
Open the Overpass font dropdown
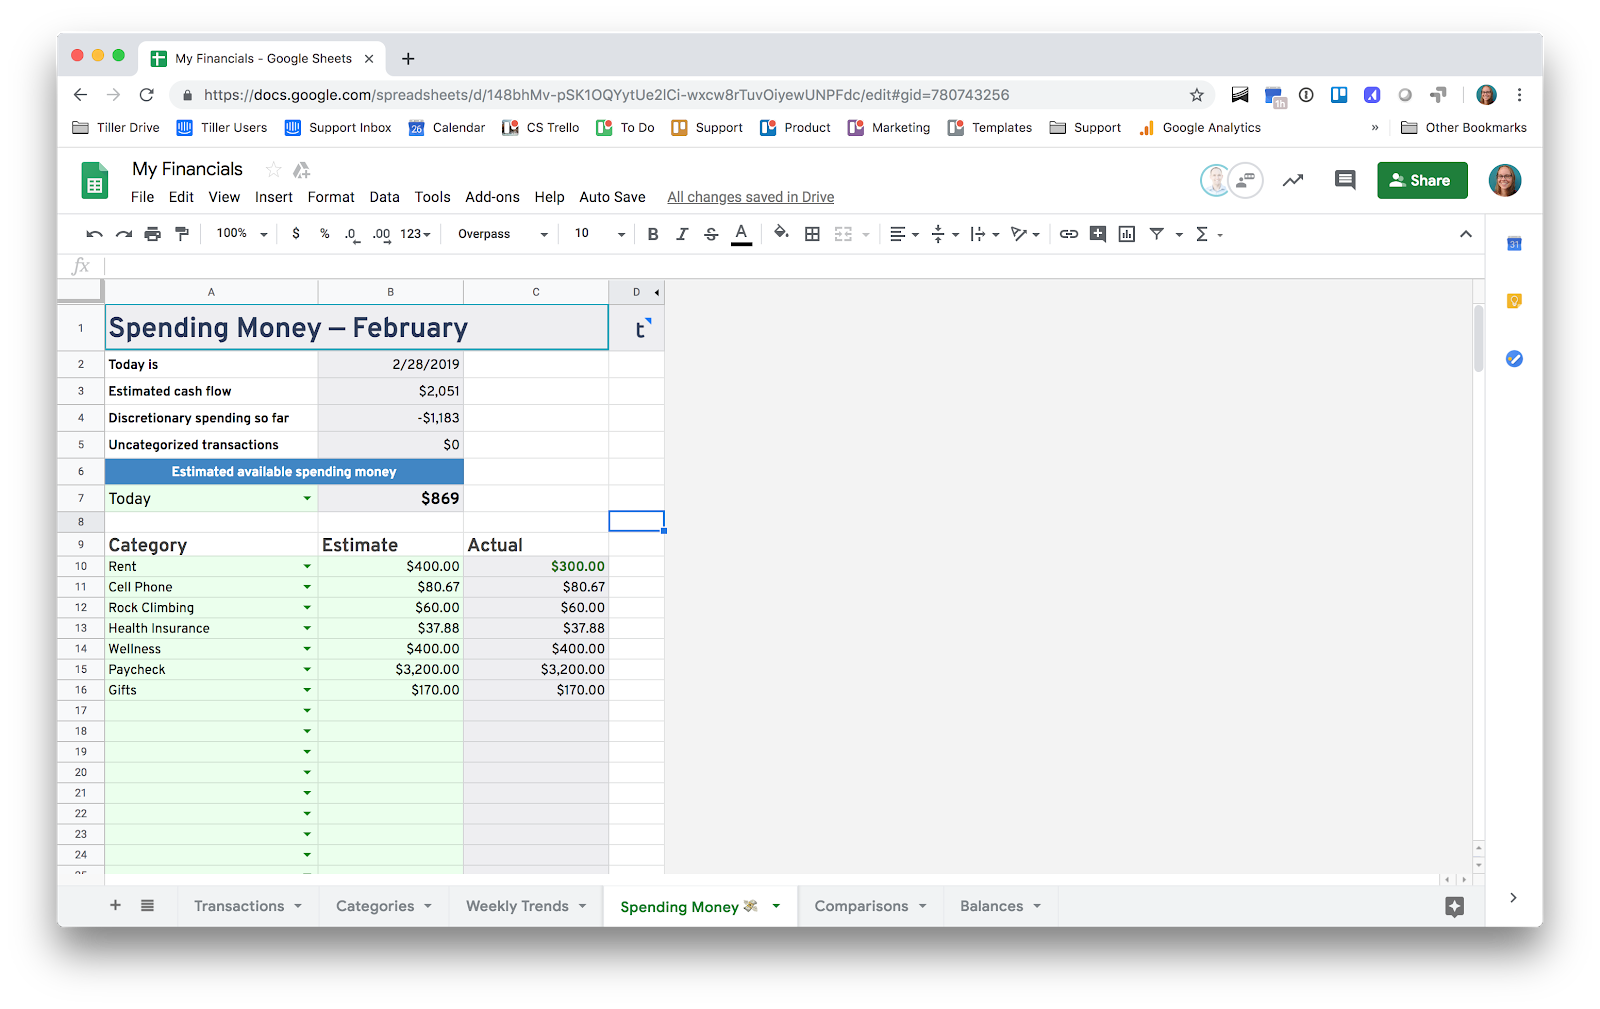click(498, 233)
